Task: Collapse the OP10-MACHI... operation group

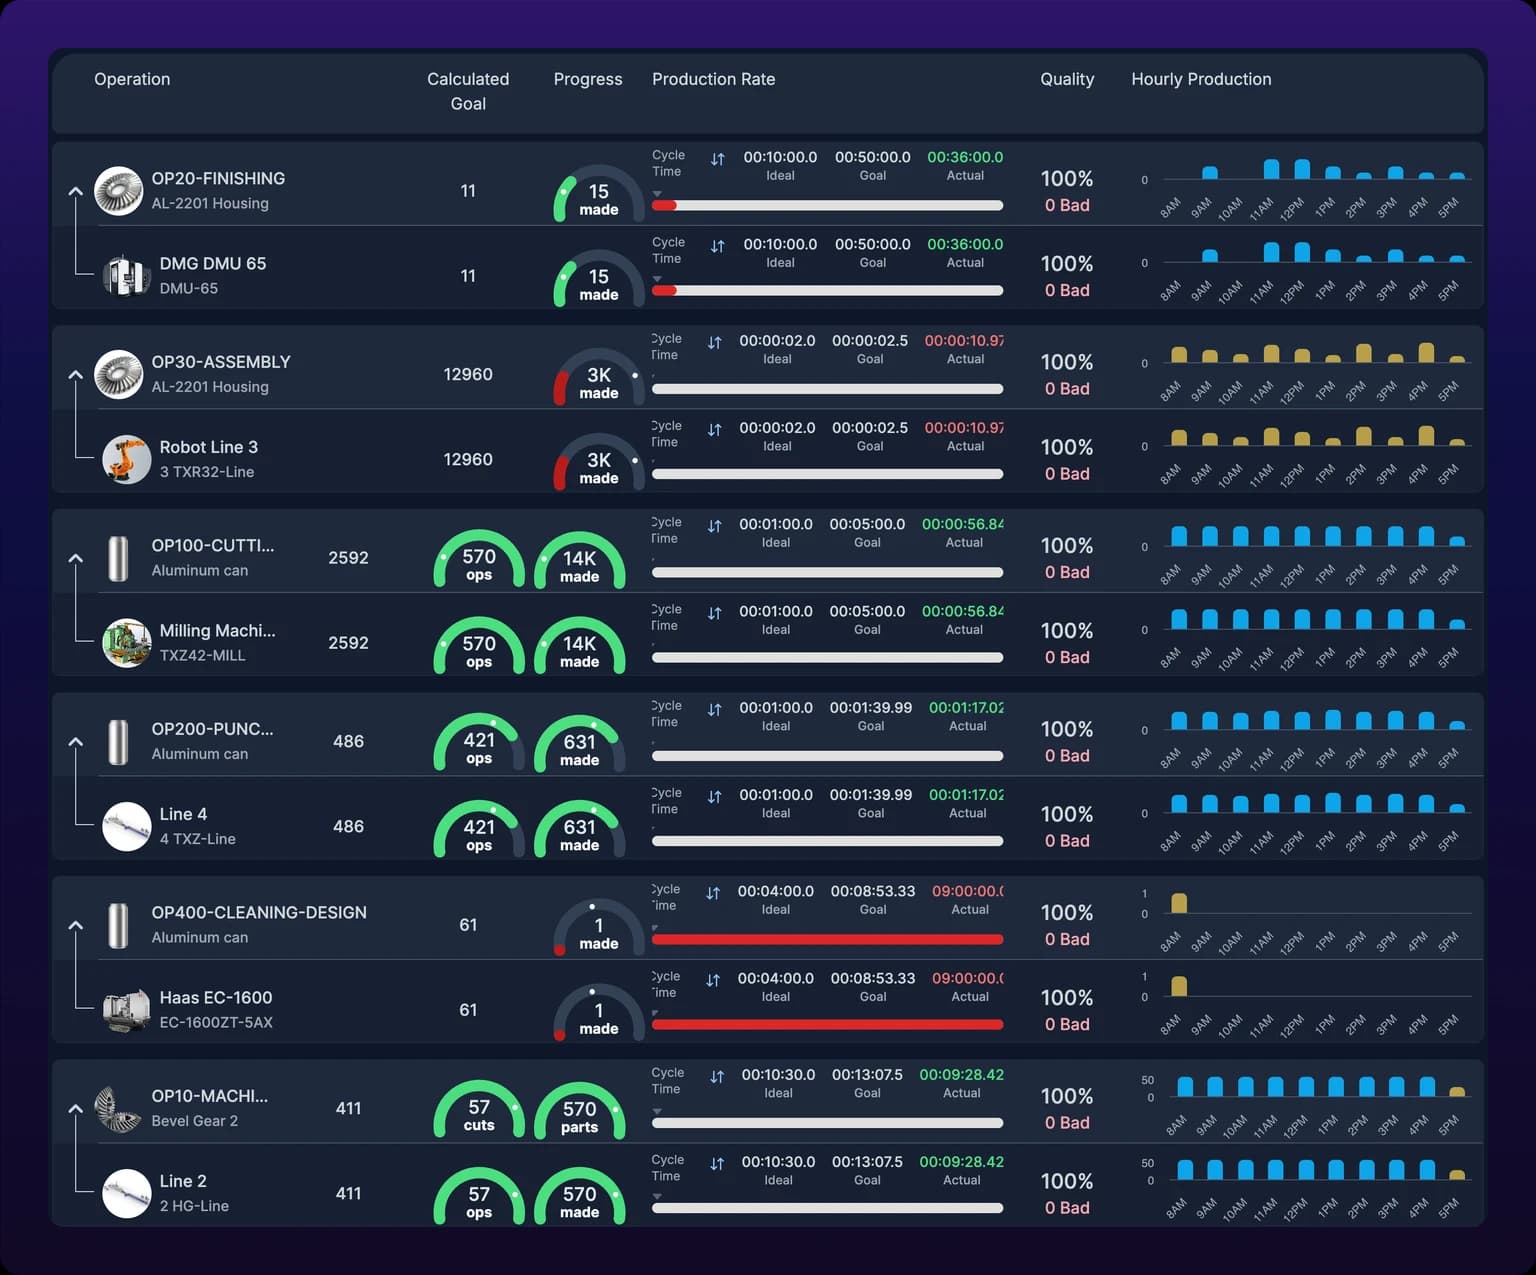Action: [75, 1108]
